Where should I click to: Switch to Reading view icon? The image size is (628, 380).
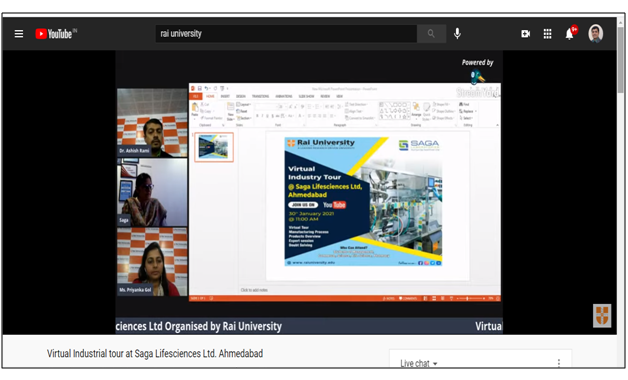(443, 298)
